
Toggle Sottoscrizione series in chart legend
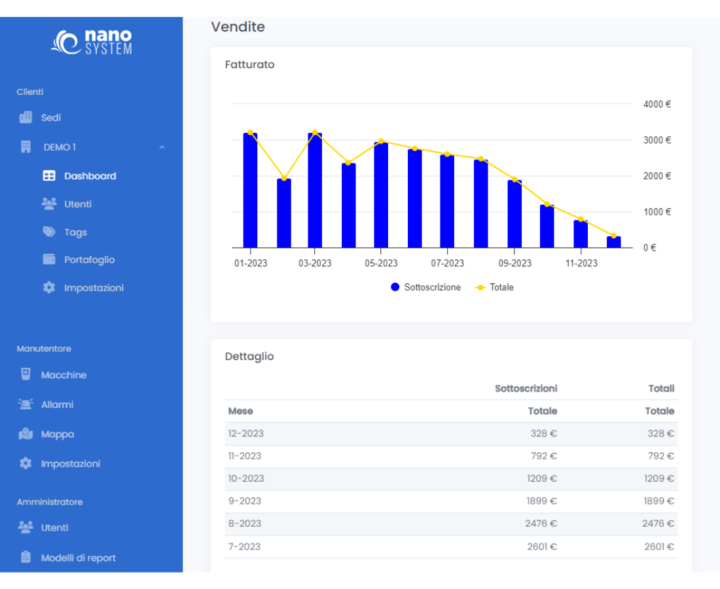click(x=426, y=287)
